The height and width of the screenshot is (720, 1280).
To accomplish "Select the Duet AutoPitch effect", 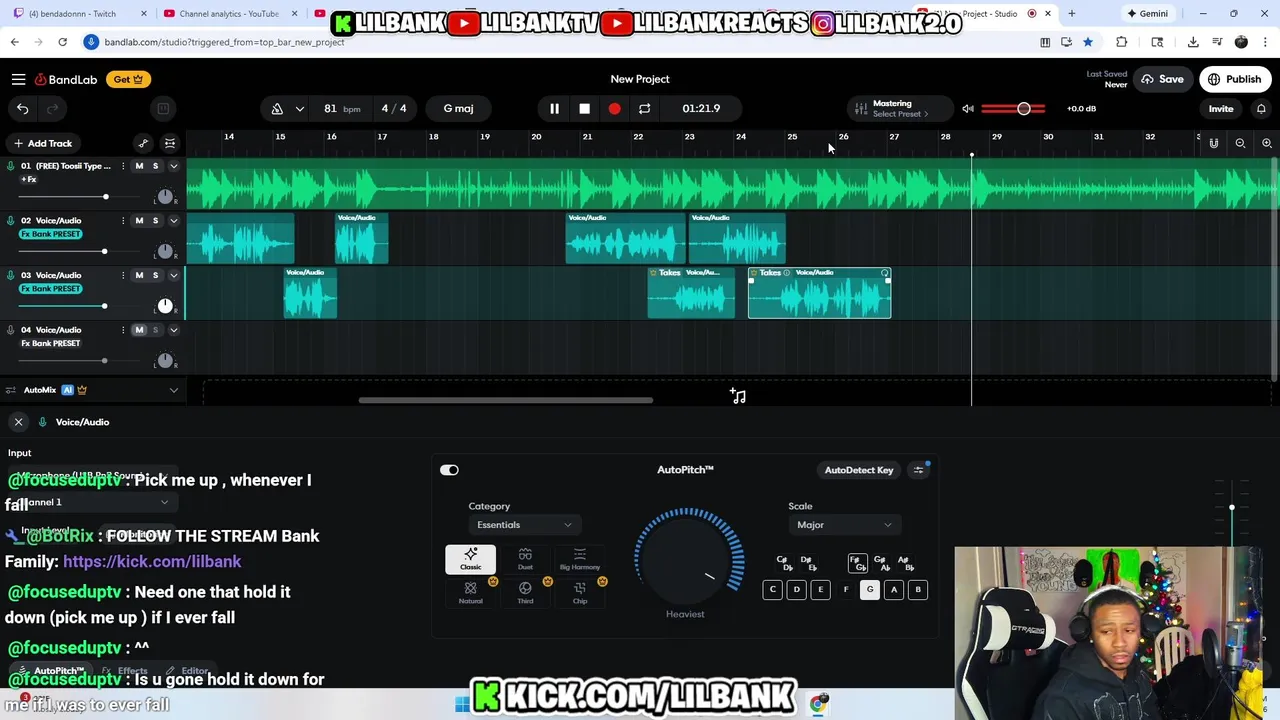I will tap(525, 559).
